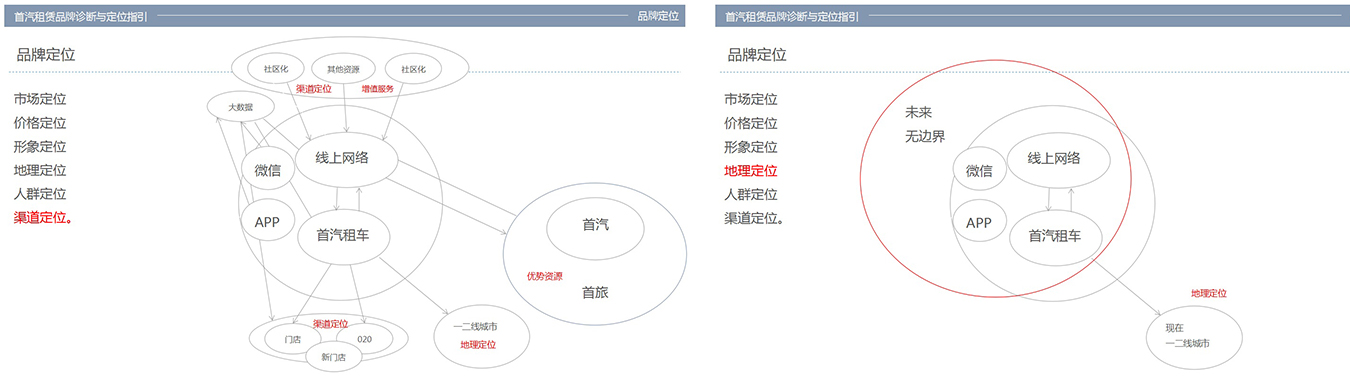
Task: Click the 新门店 oval
Action: [333, 357]
